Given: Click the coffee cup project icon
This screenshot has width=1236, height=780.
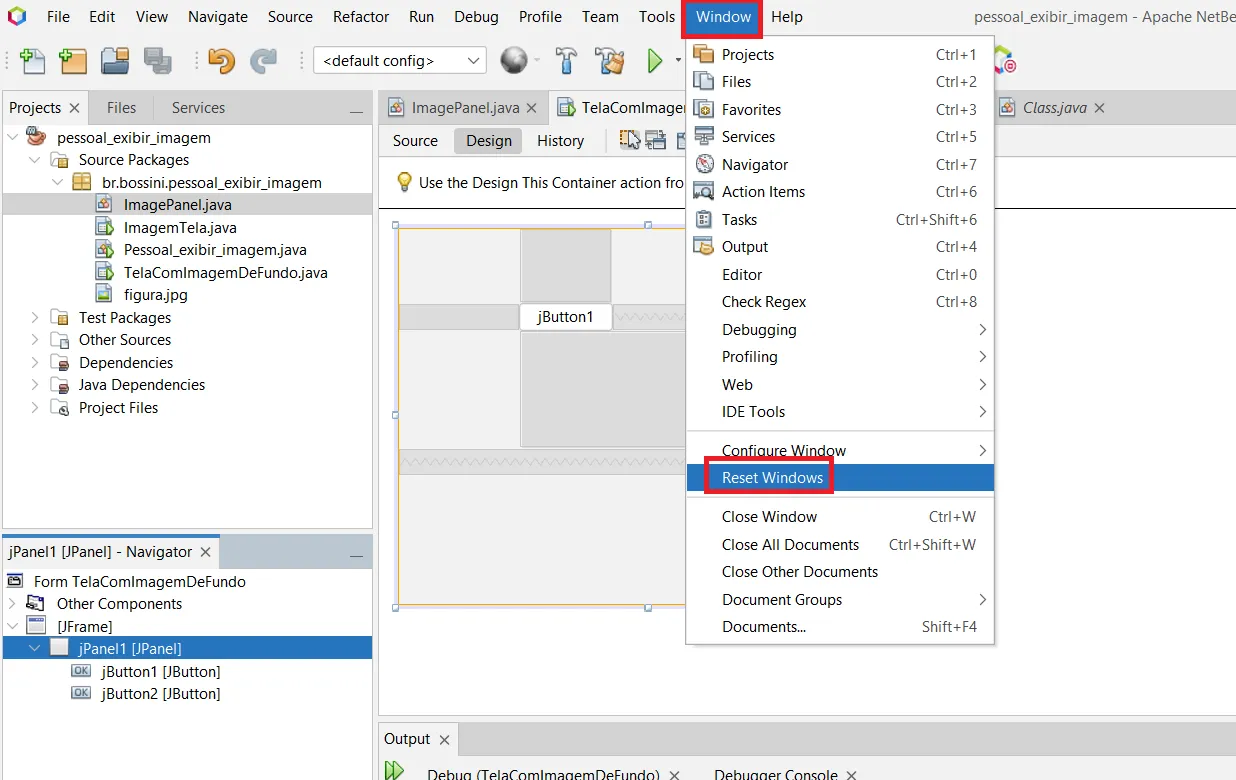Looking at the screenshot, I should [x=37, y=137].
